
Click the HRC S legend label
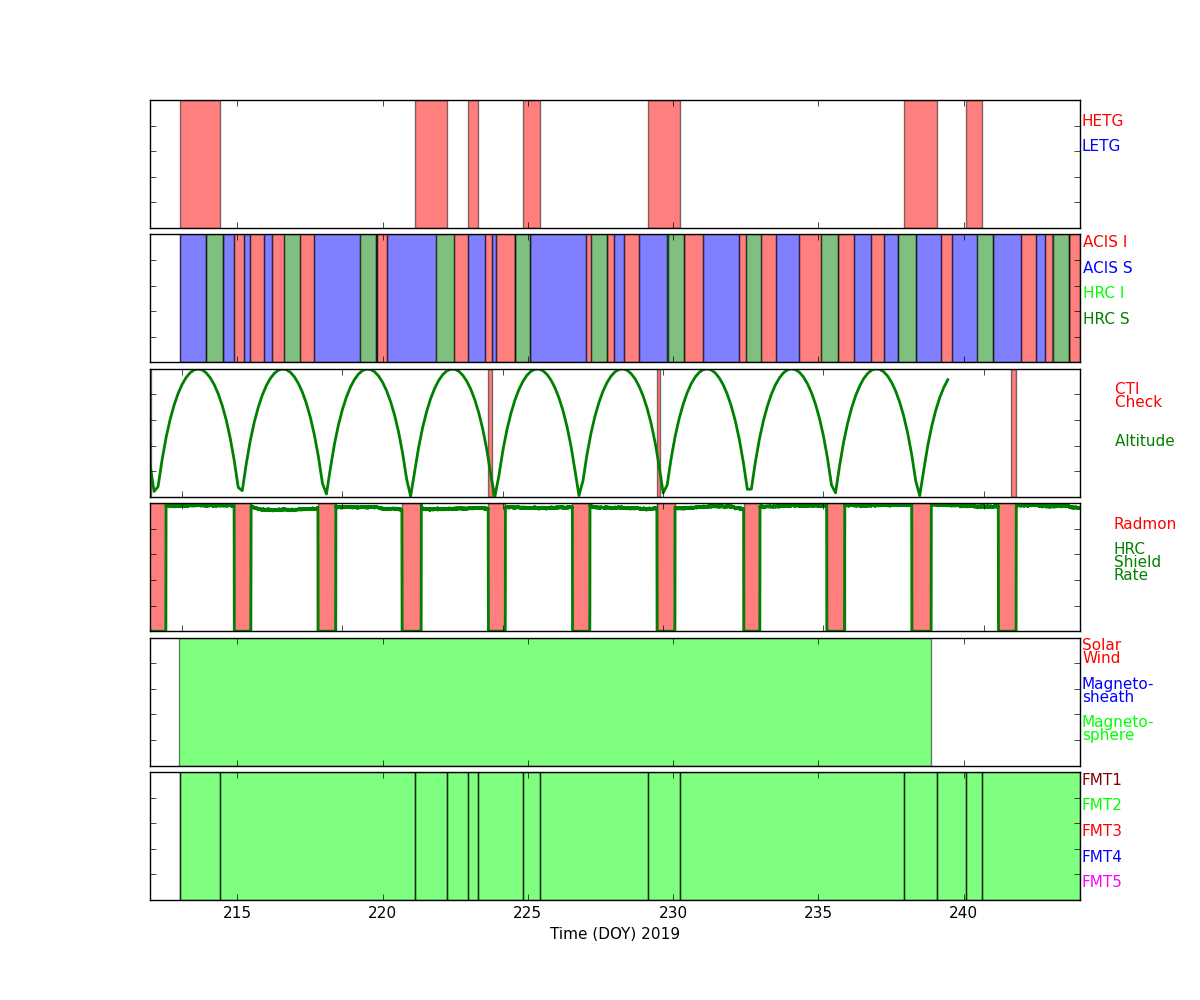click(1105, 319)
